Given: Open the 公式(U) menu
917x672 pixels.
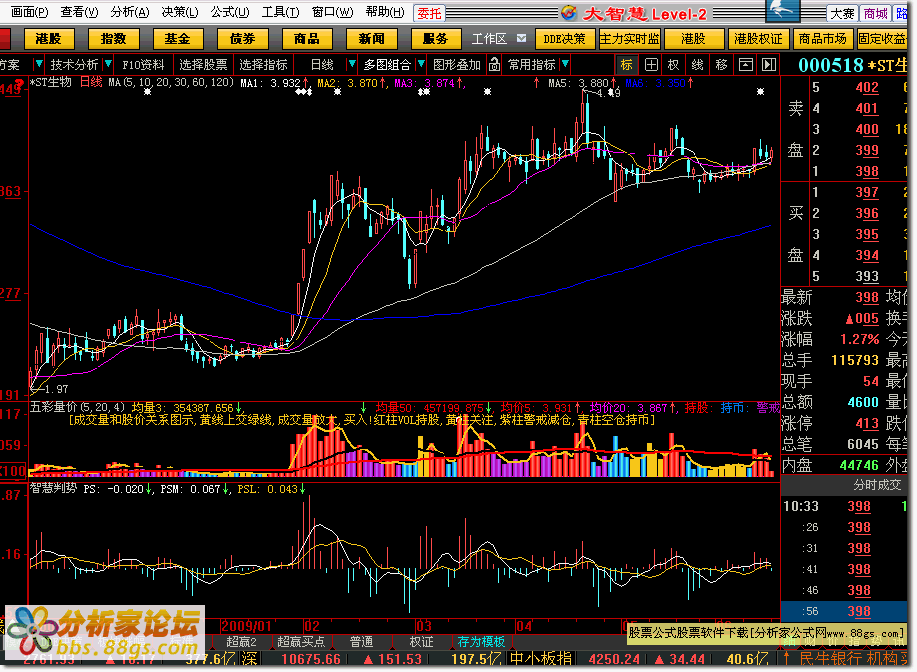Looking at the screenshot, I should click(x=230, y=12).
